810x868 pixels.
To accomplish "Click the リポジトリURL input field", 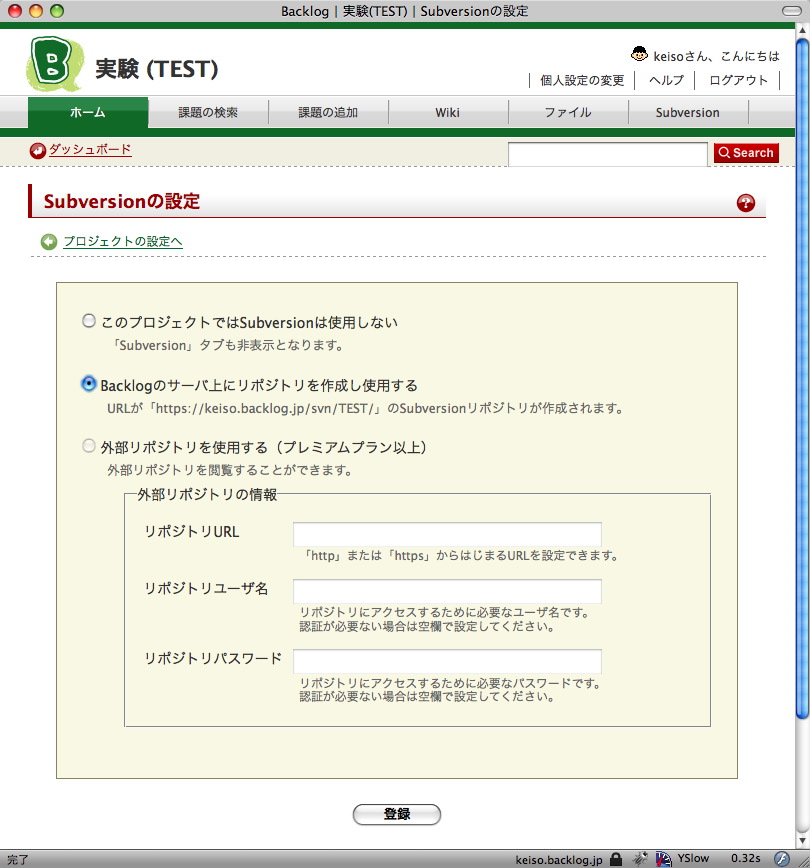I will coord(447,534).
